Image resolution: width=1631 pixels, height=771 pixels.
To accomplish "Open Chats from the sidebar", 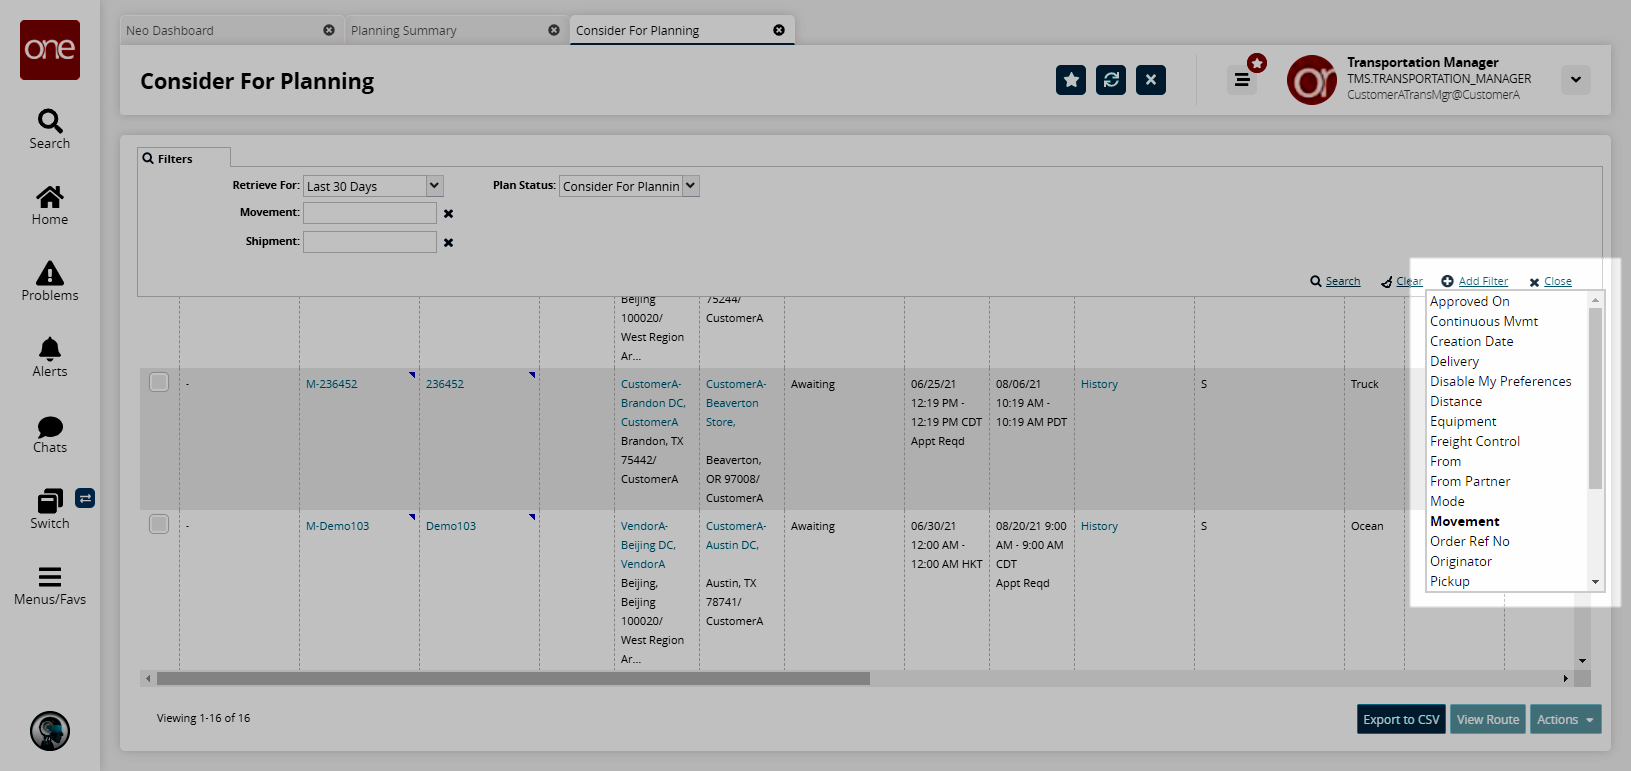I will (50, 427).
